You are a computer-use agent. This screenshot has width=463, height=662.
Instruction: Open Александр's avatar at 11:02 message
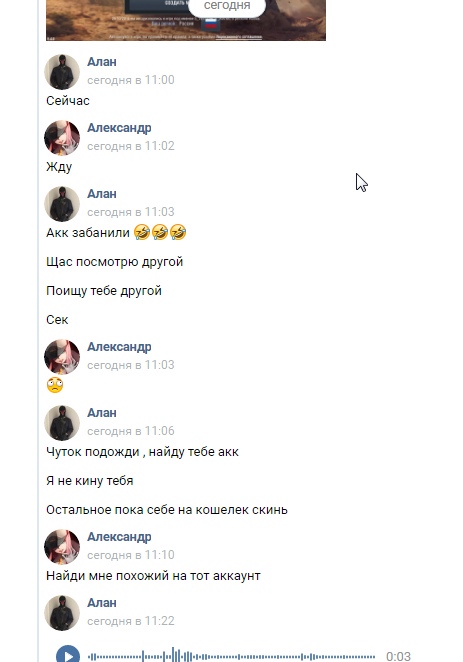(x=62, y=138)
